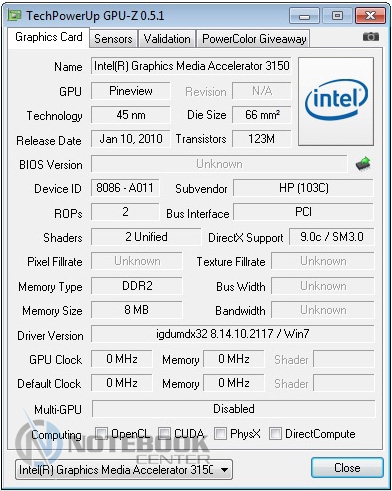Click the Memory Size field 8 MB

coord(137,310)
